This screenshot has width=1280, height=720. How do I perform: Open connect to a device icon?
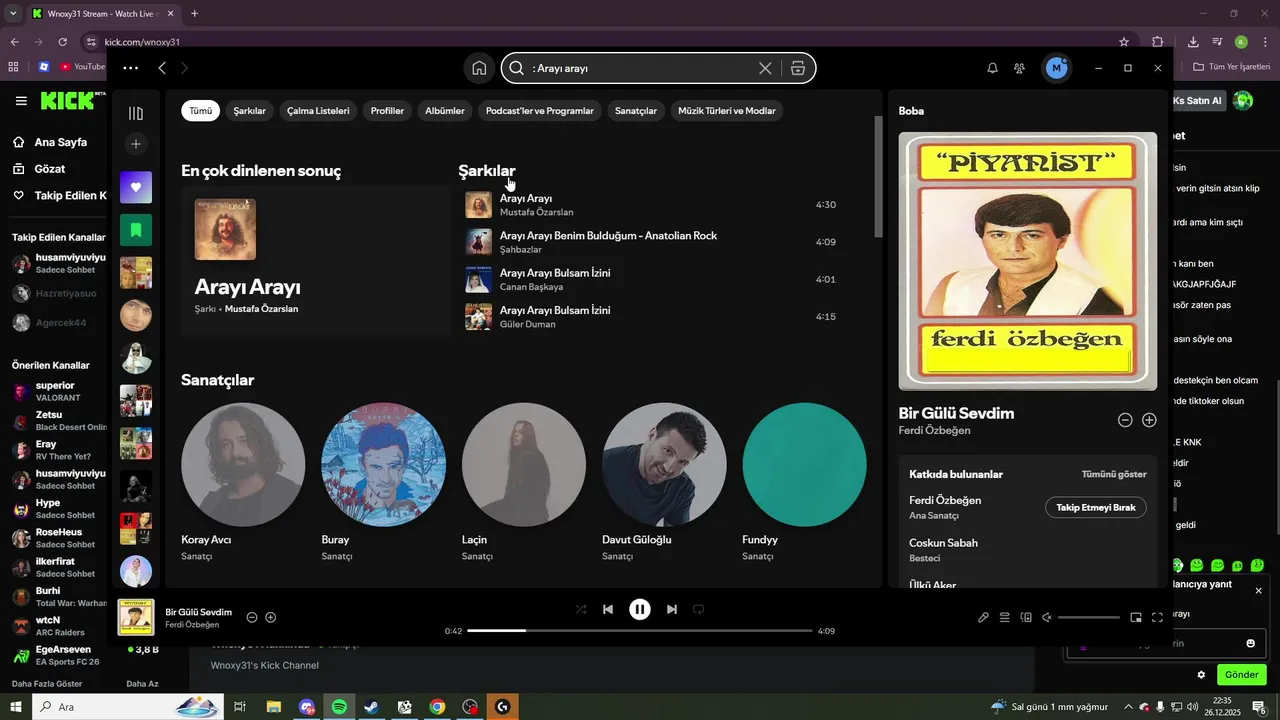[x=1026, y=617]
